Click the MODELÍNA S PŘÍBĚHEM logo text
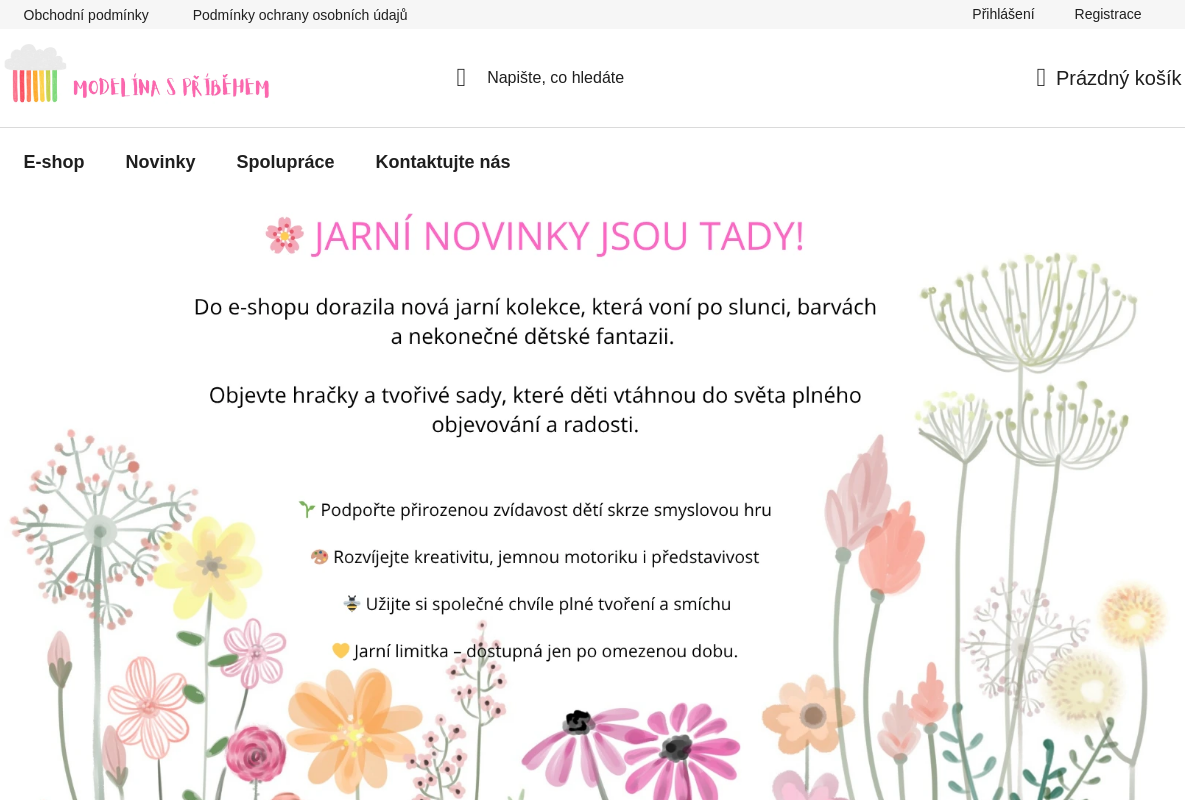The image size is (1200, 800). pos(172,86)
